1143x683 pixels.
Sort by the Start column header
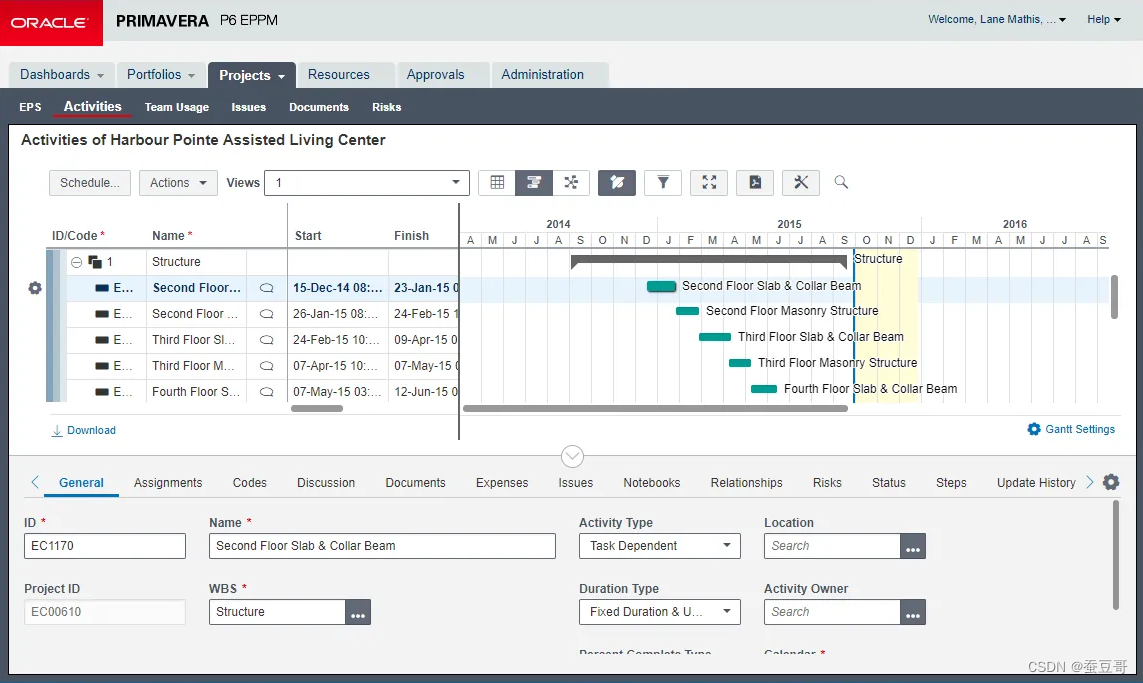tap(308, 235)
